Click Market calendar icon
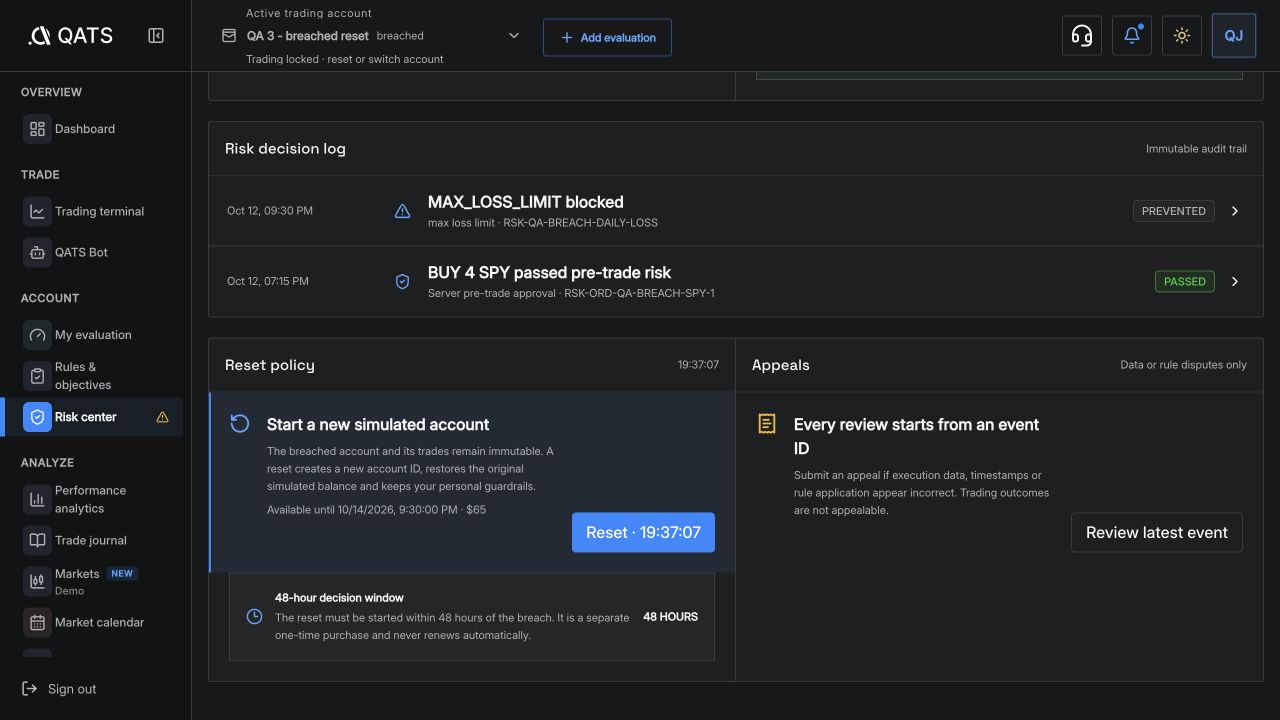 tap(38, 622)
